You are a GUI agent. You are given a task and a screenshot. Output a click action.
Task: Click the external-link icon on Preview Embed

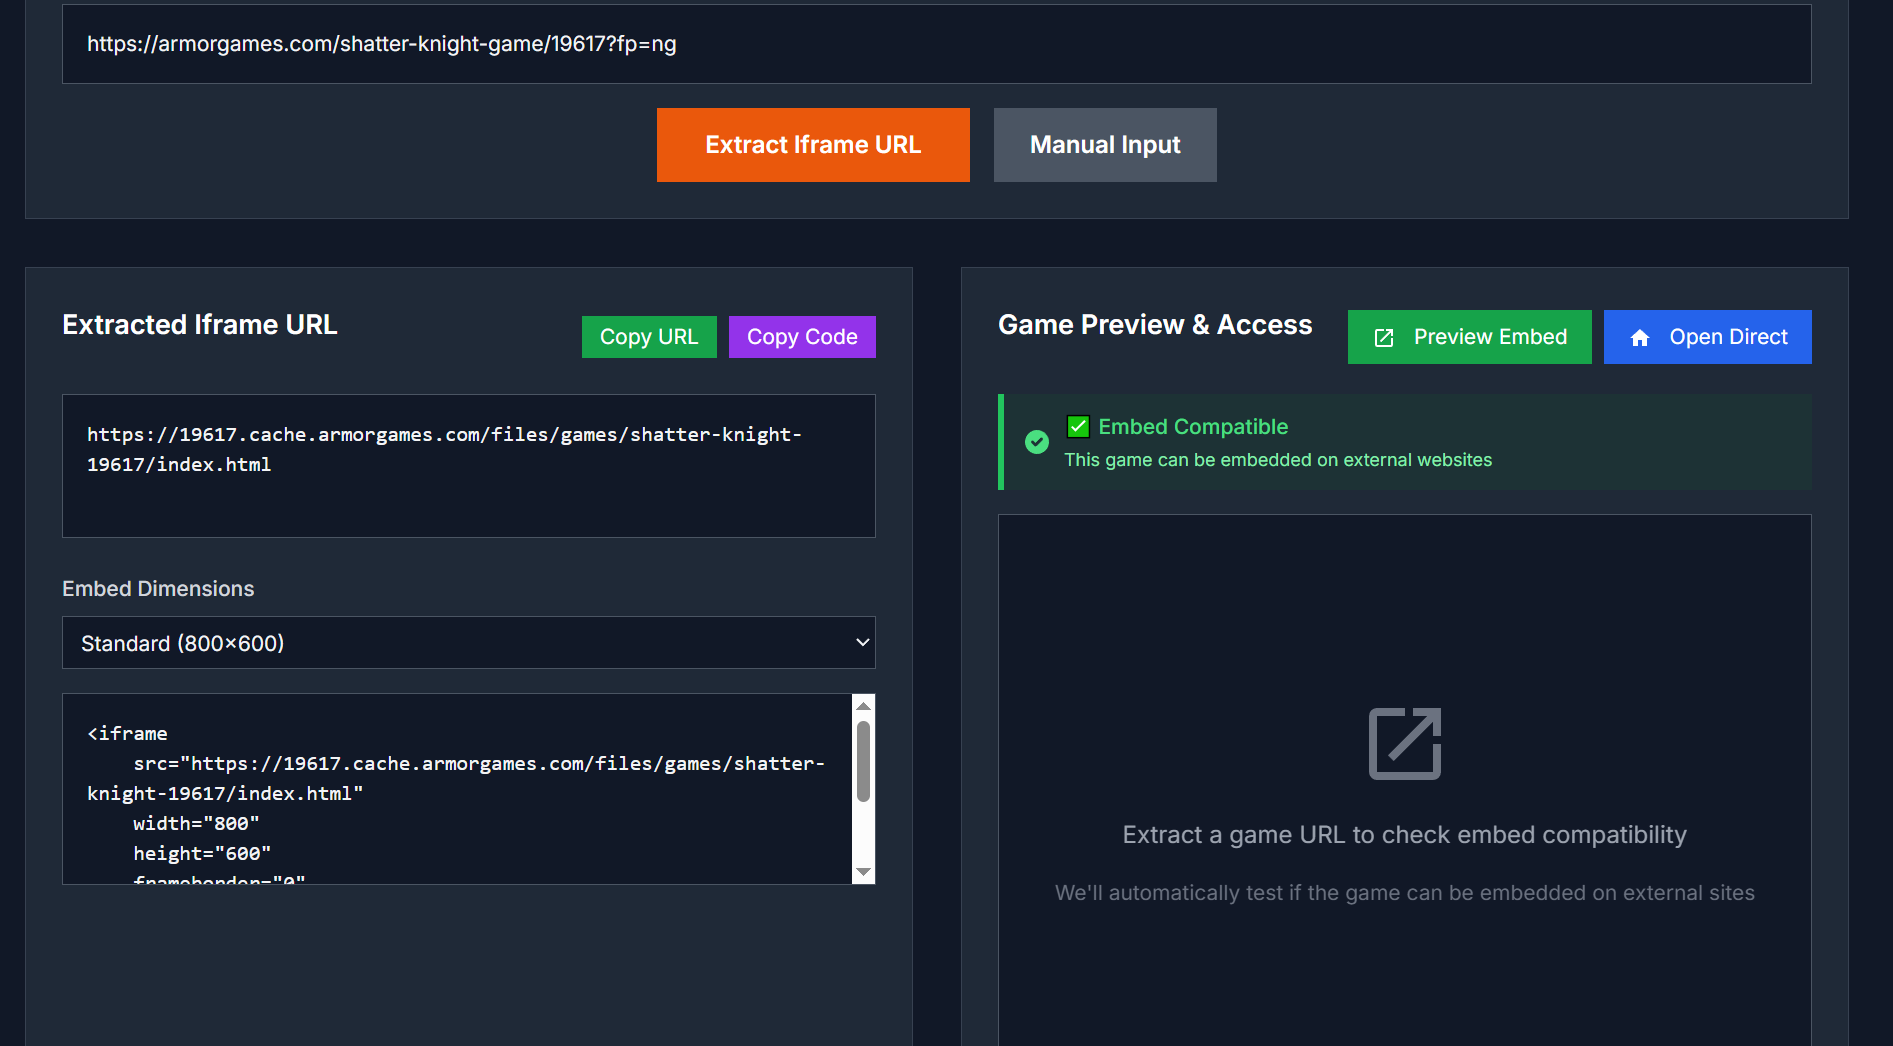(x=1384, y=338)
